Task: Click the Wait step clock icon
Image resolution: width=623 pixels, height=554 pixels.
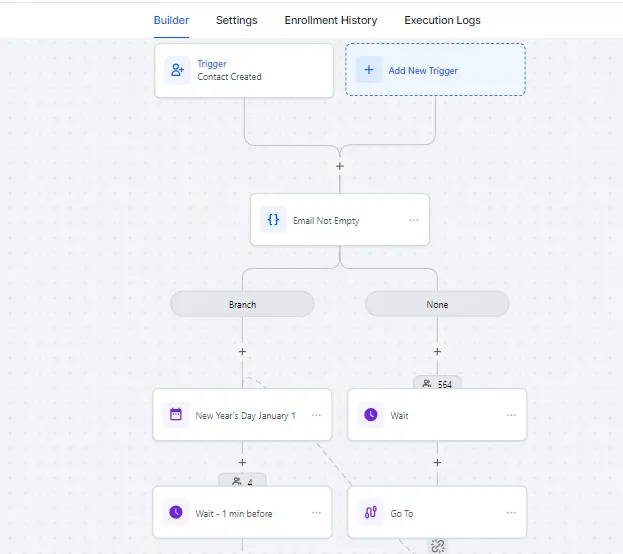Action: tap(371, 415)
